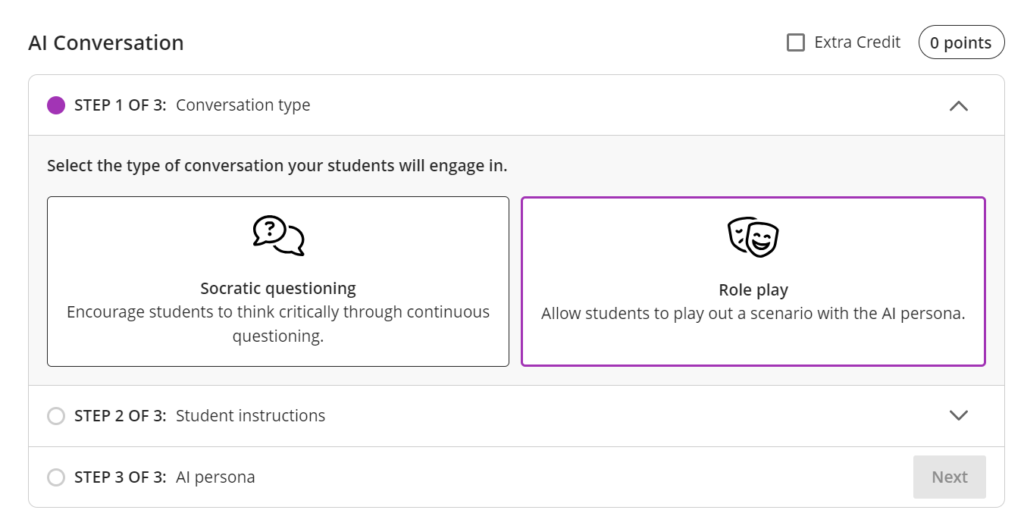
Task: Click the Socratic questioning title text
Action: coord(278,289)
